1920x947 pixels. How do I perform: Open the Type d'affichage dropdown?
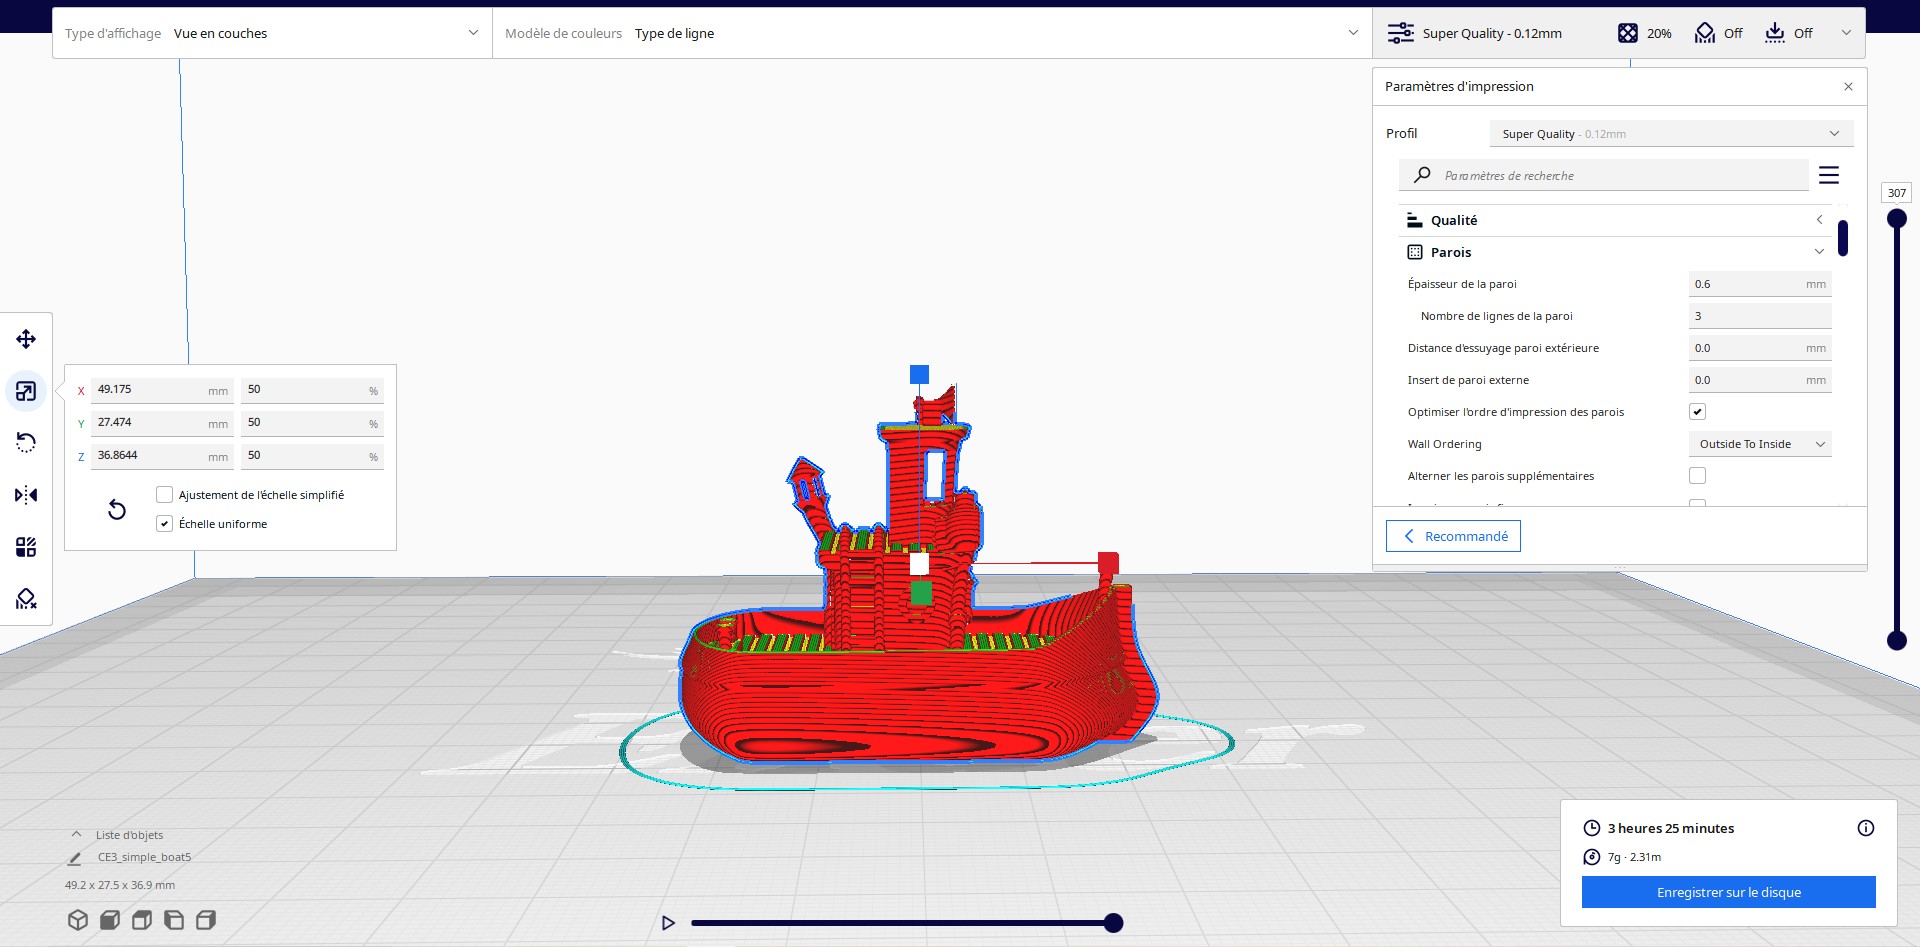(x=272, y=33)
